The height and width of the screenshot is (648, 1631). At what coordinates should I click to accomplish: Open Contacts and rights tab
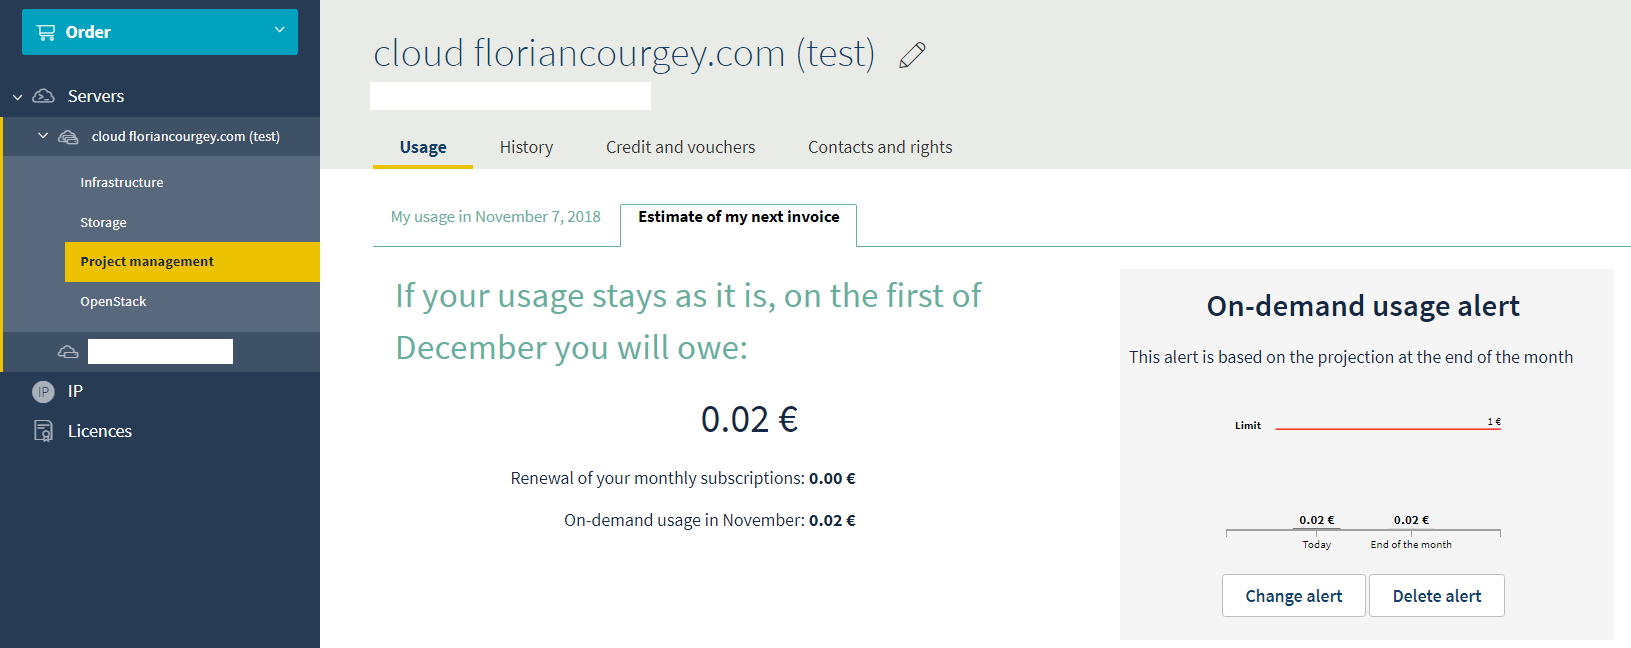880,147
